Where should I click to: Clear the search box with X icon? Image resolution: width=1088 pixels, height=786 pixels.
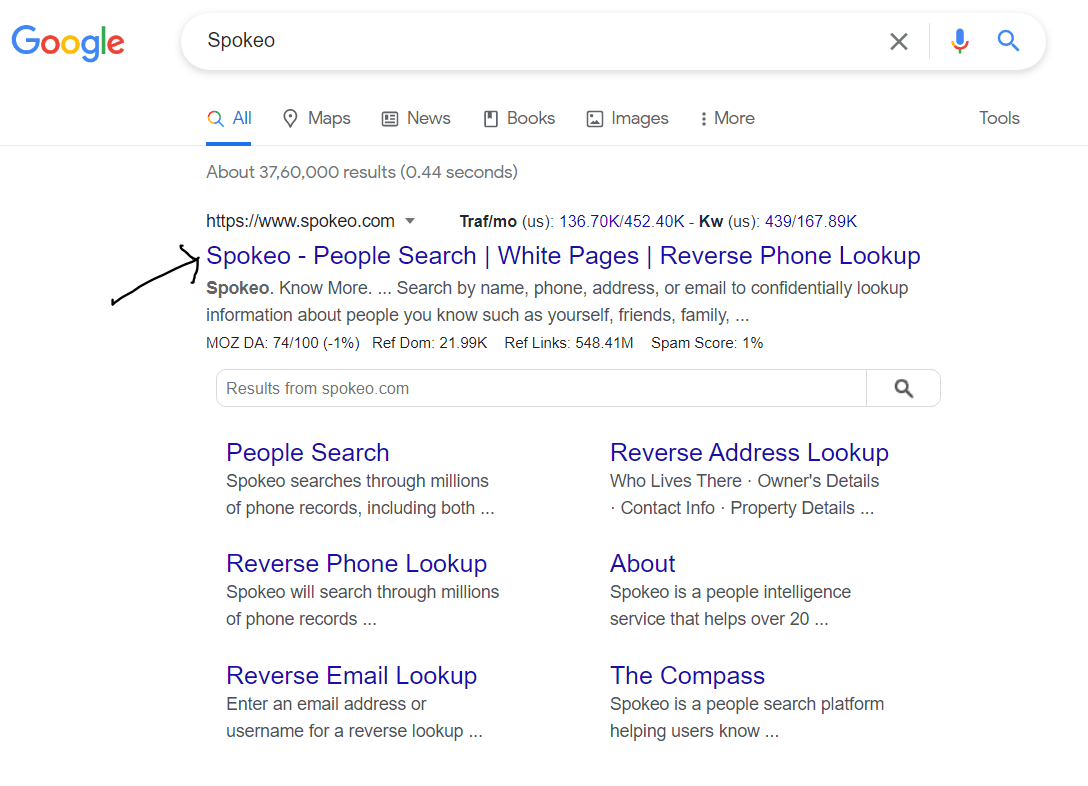899,41
